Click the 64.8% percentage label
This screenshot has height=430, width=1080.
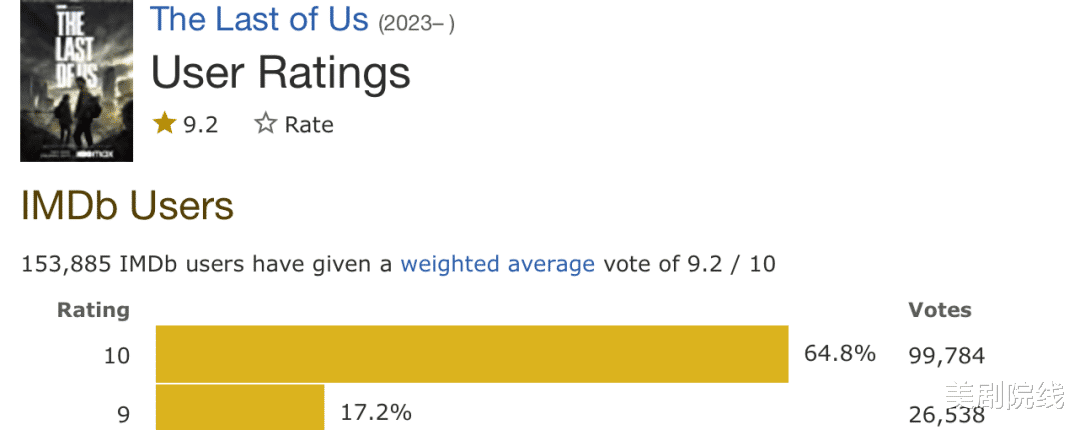[x=840, y=354]
